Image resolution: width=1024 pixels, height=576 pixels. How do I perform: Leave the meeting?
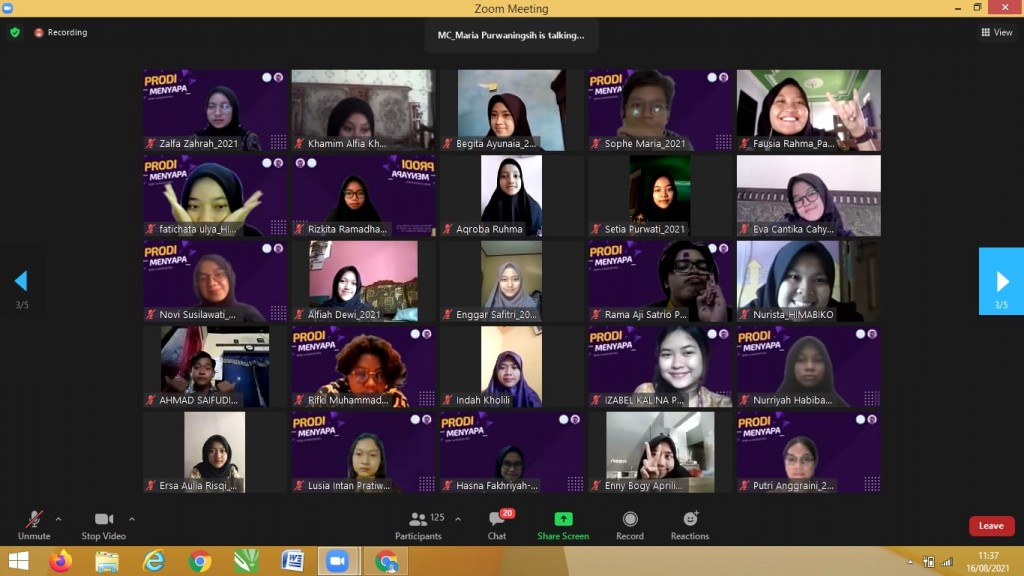tap(991, 526)
